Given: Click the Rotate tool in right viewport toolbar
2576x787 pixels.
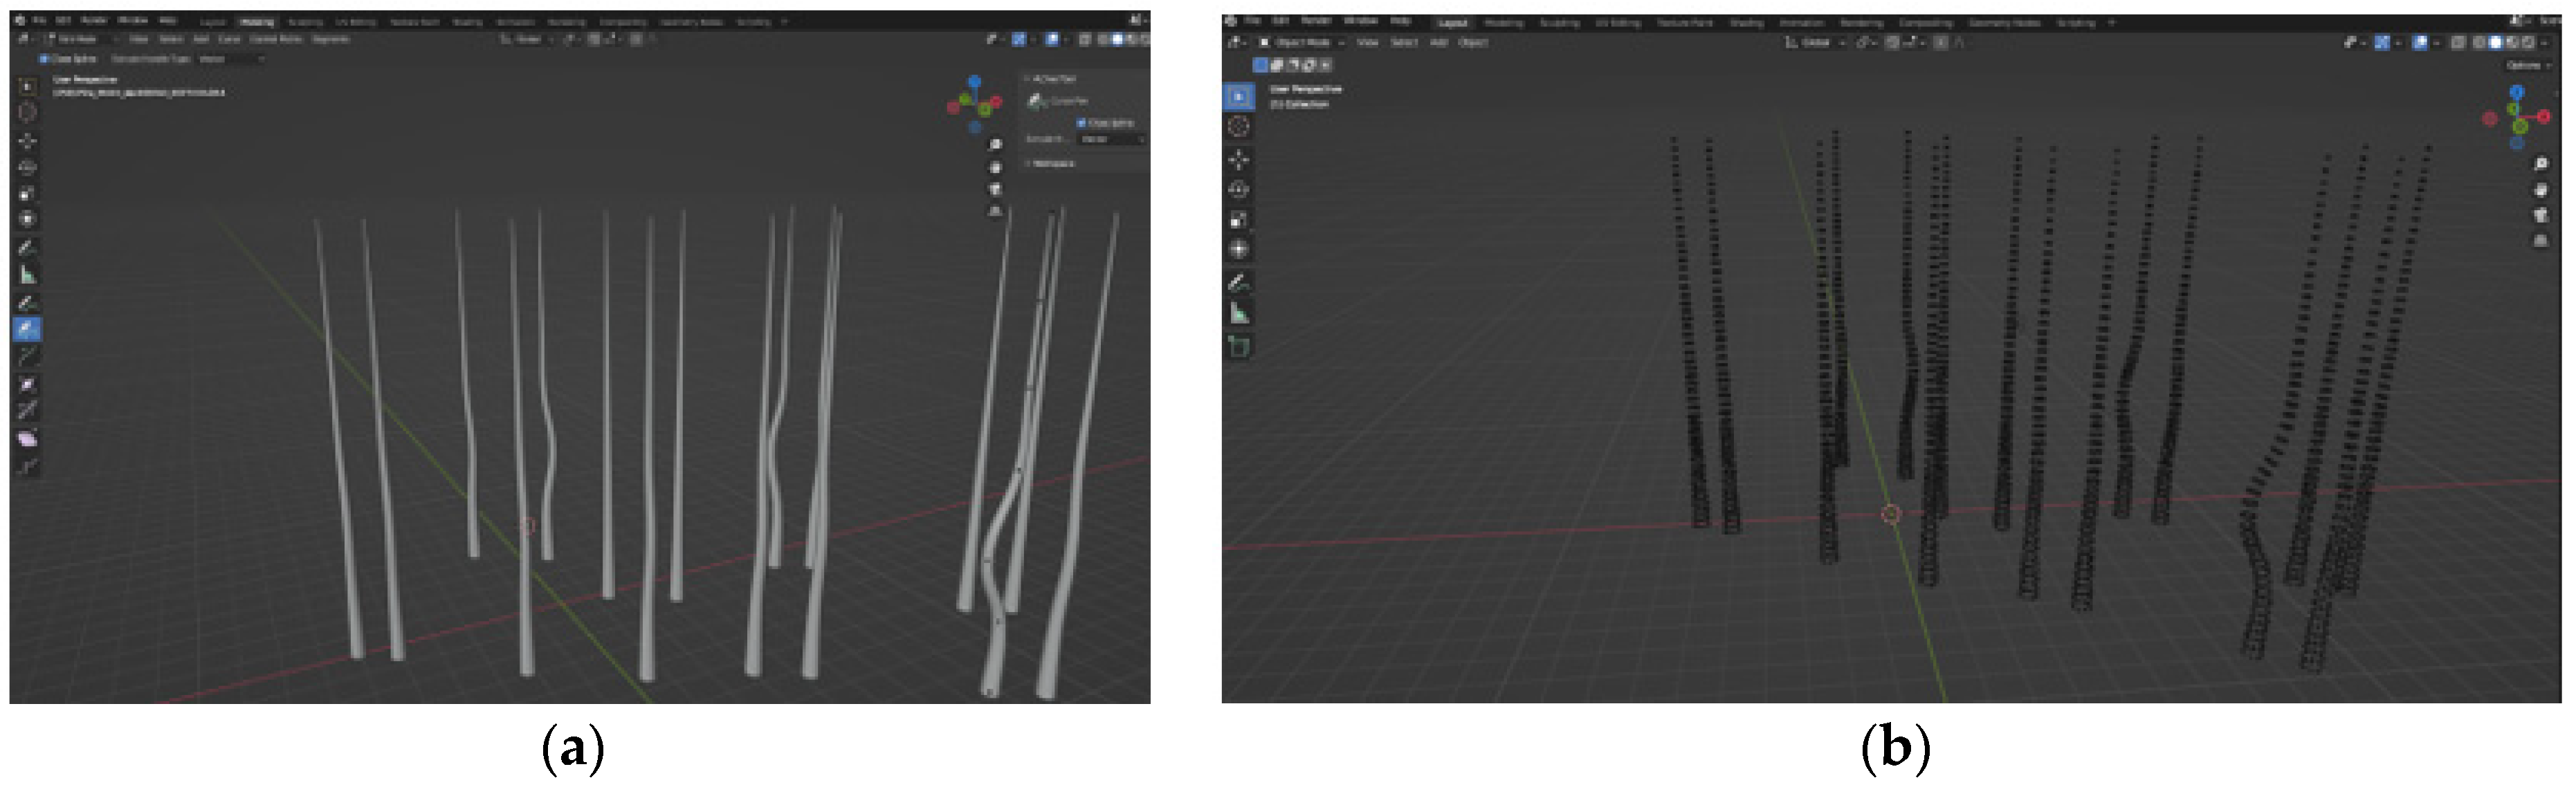Looking at the screenshot, I should [1239, 189].
